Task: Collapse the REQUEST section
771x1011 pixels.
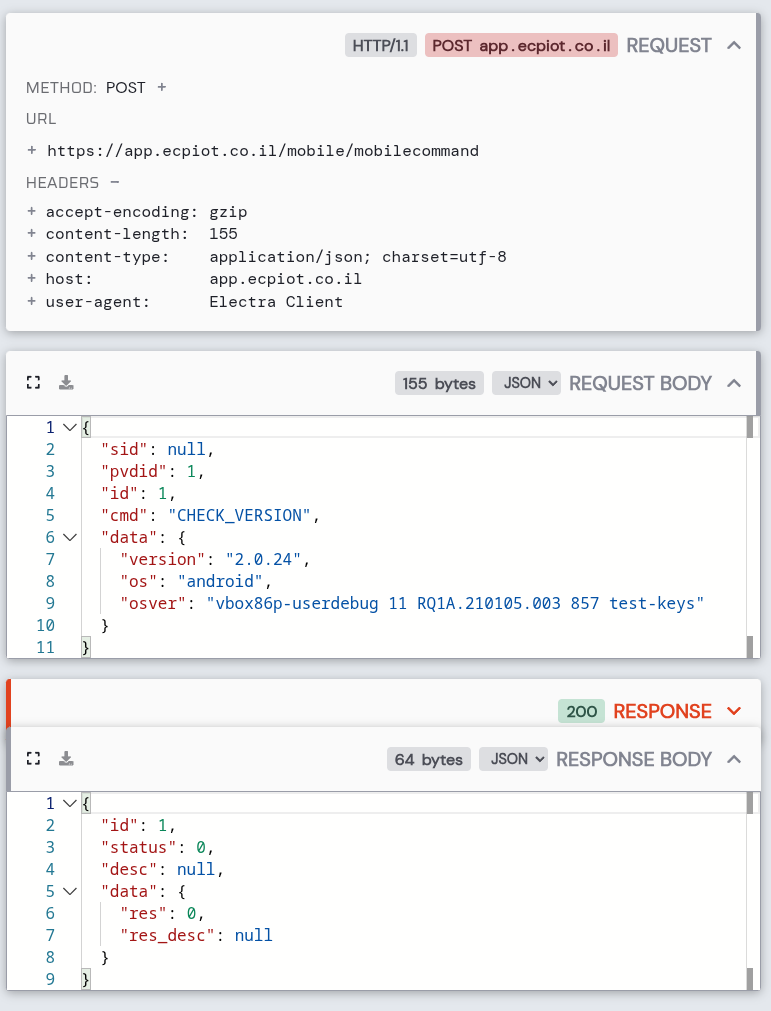Action: tap(736, 45)
